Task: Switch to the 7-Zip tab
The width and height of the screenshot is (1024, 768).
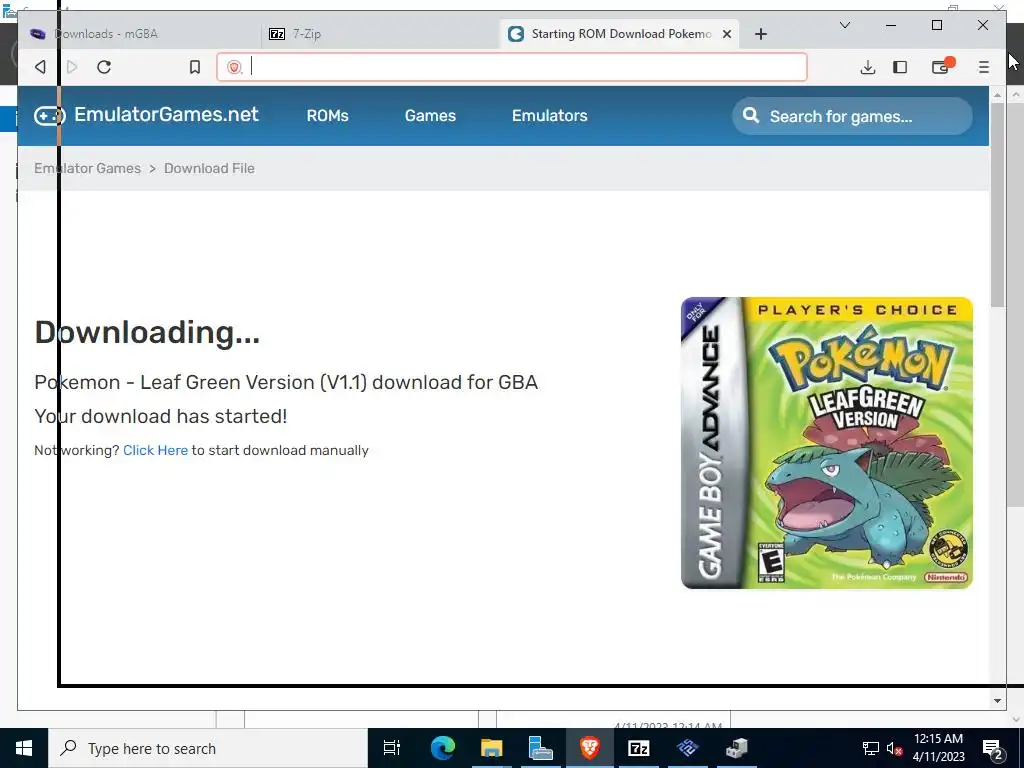Action: pyautogui.click(x=381, y=34)
